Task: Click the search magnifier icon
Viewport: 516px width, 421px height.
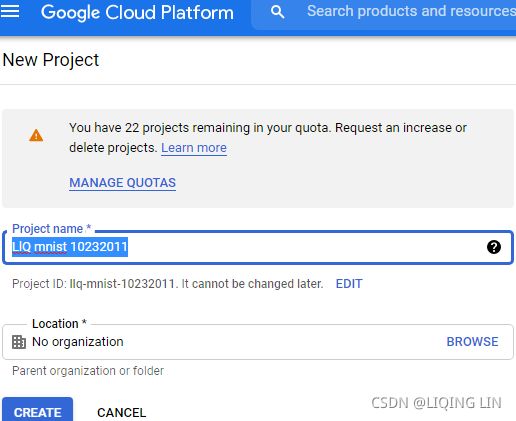Action: point(277,12)
